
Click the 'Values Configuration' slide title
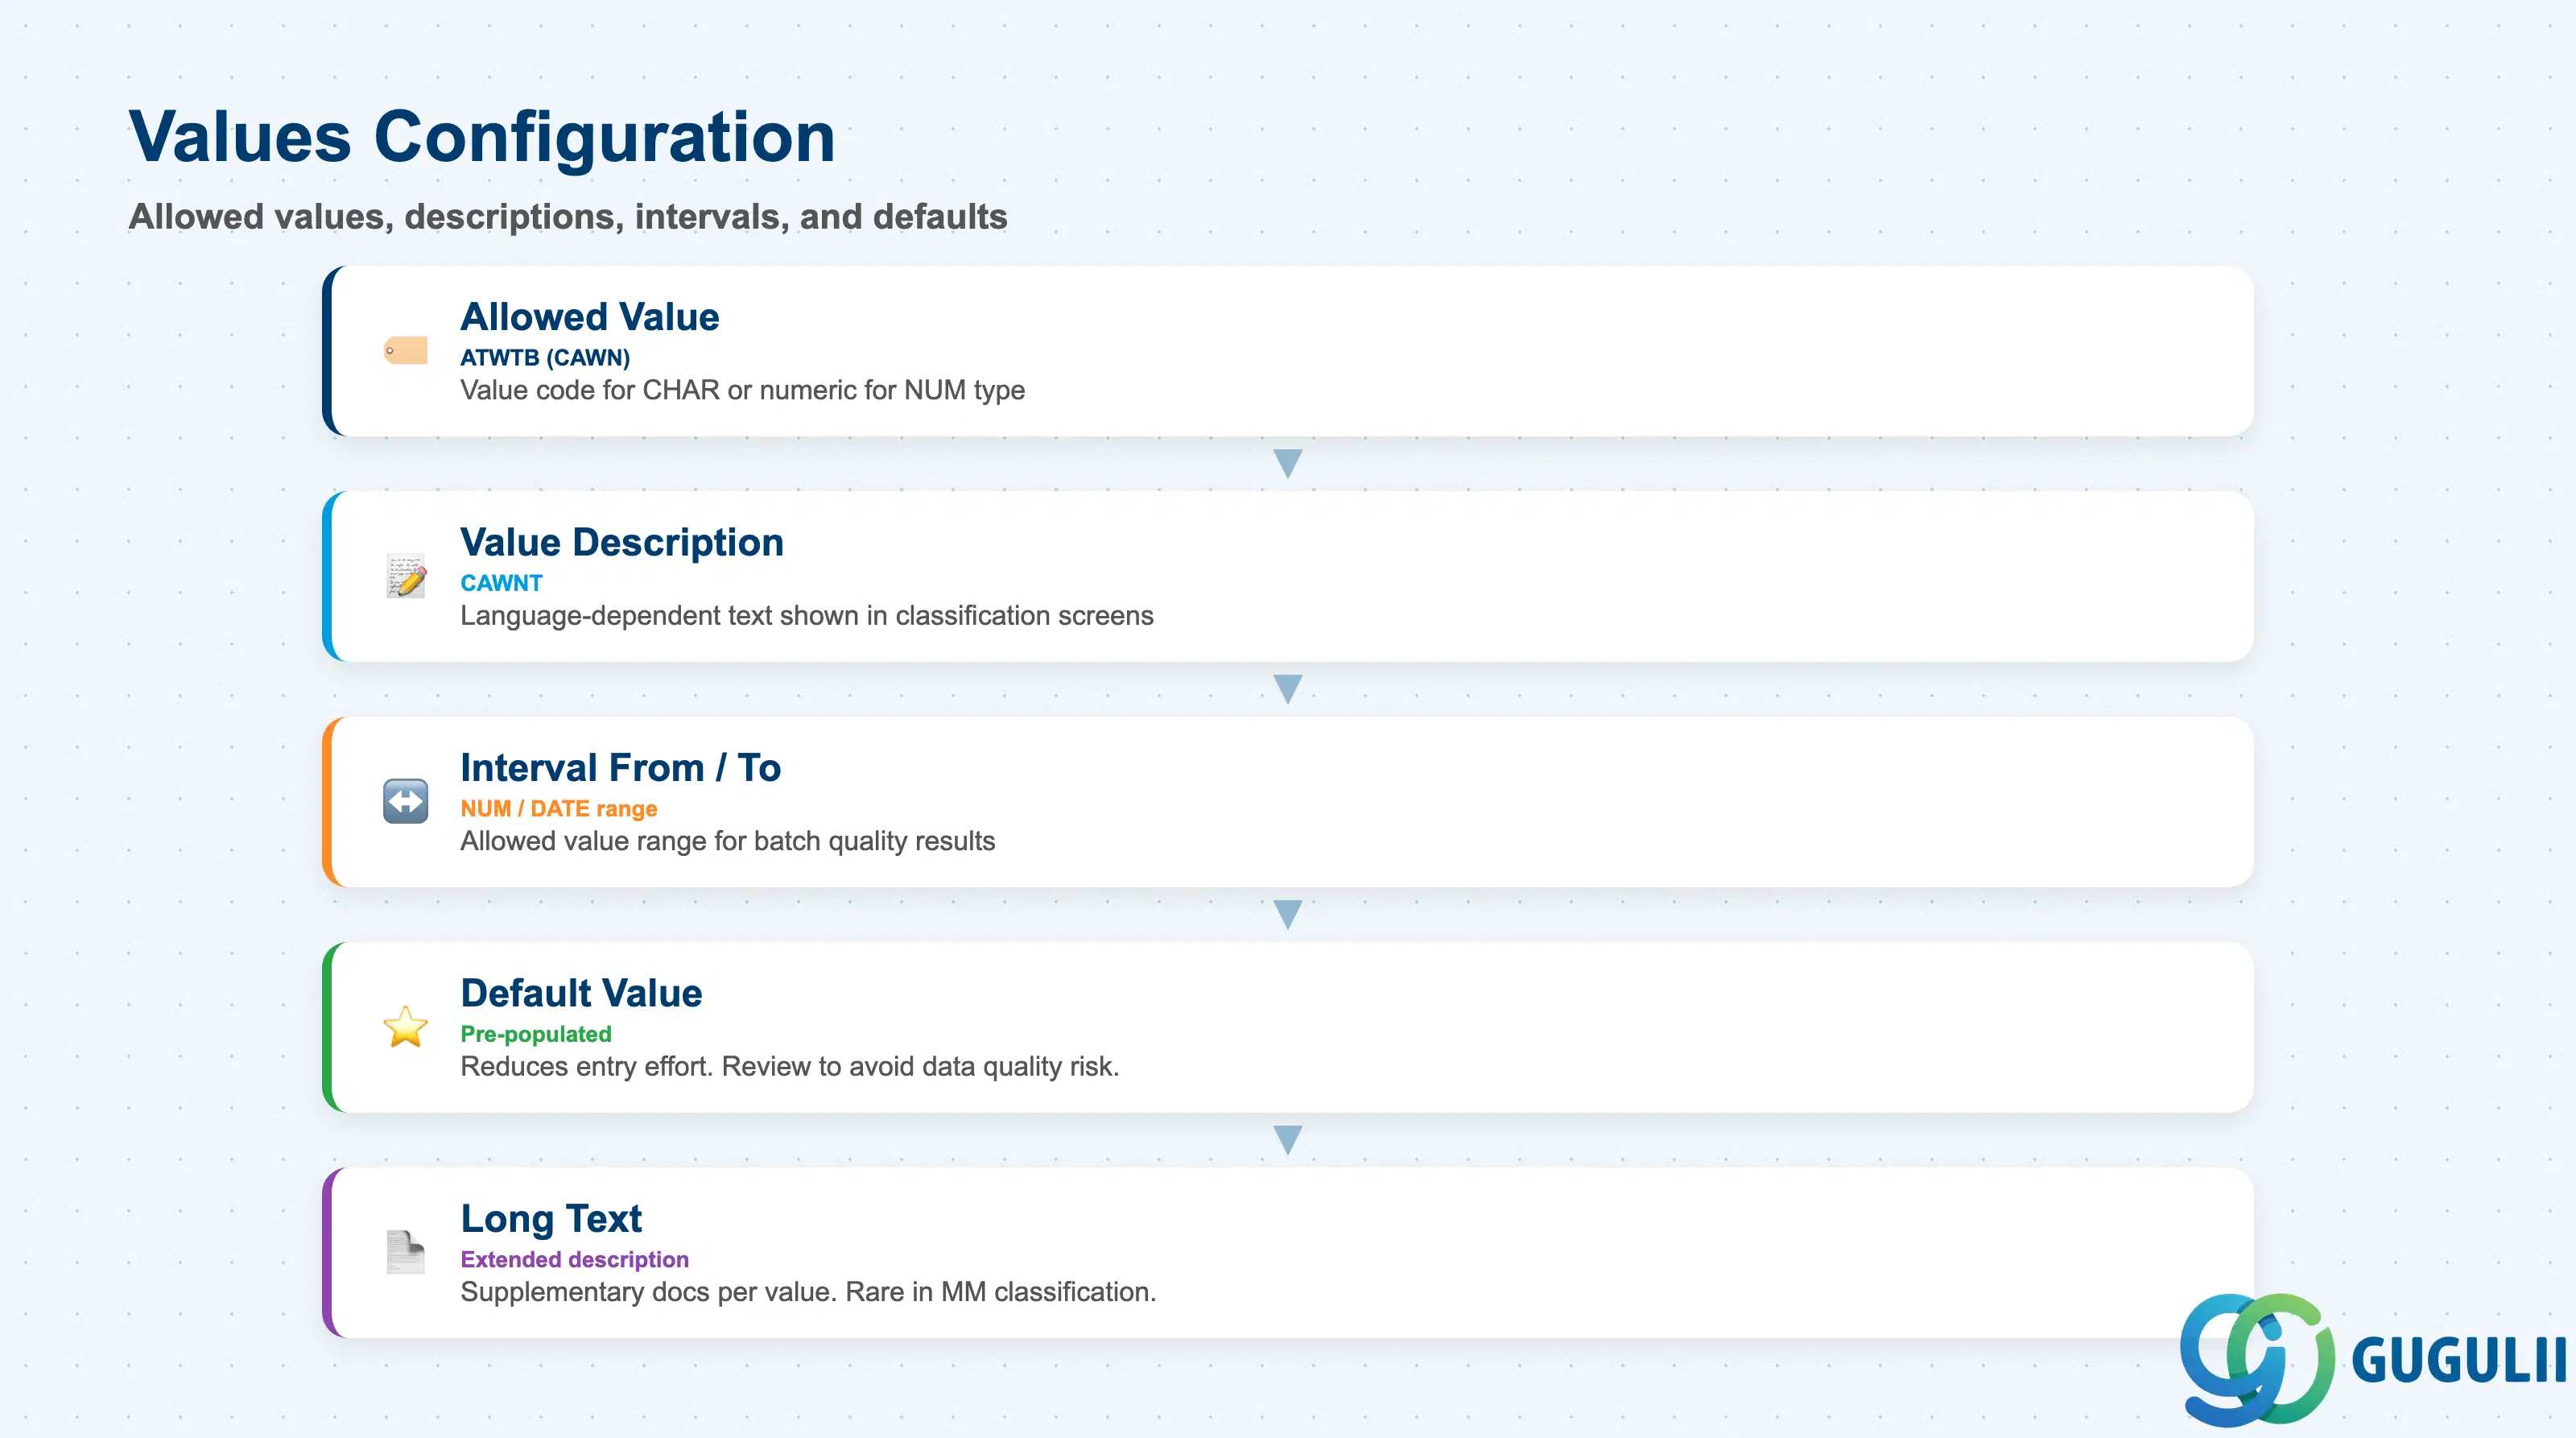pyautogui.click(x=482, y=137)
